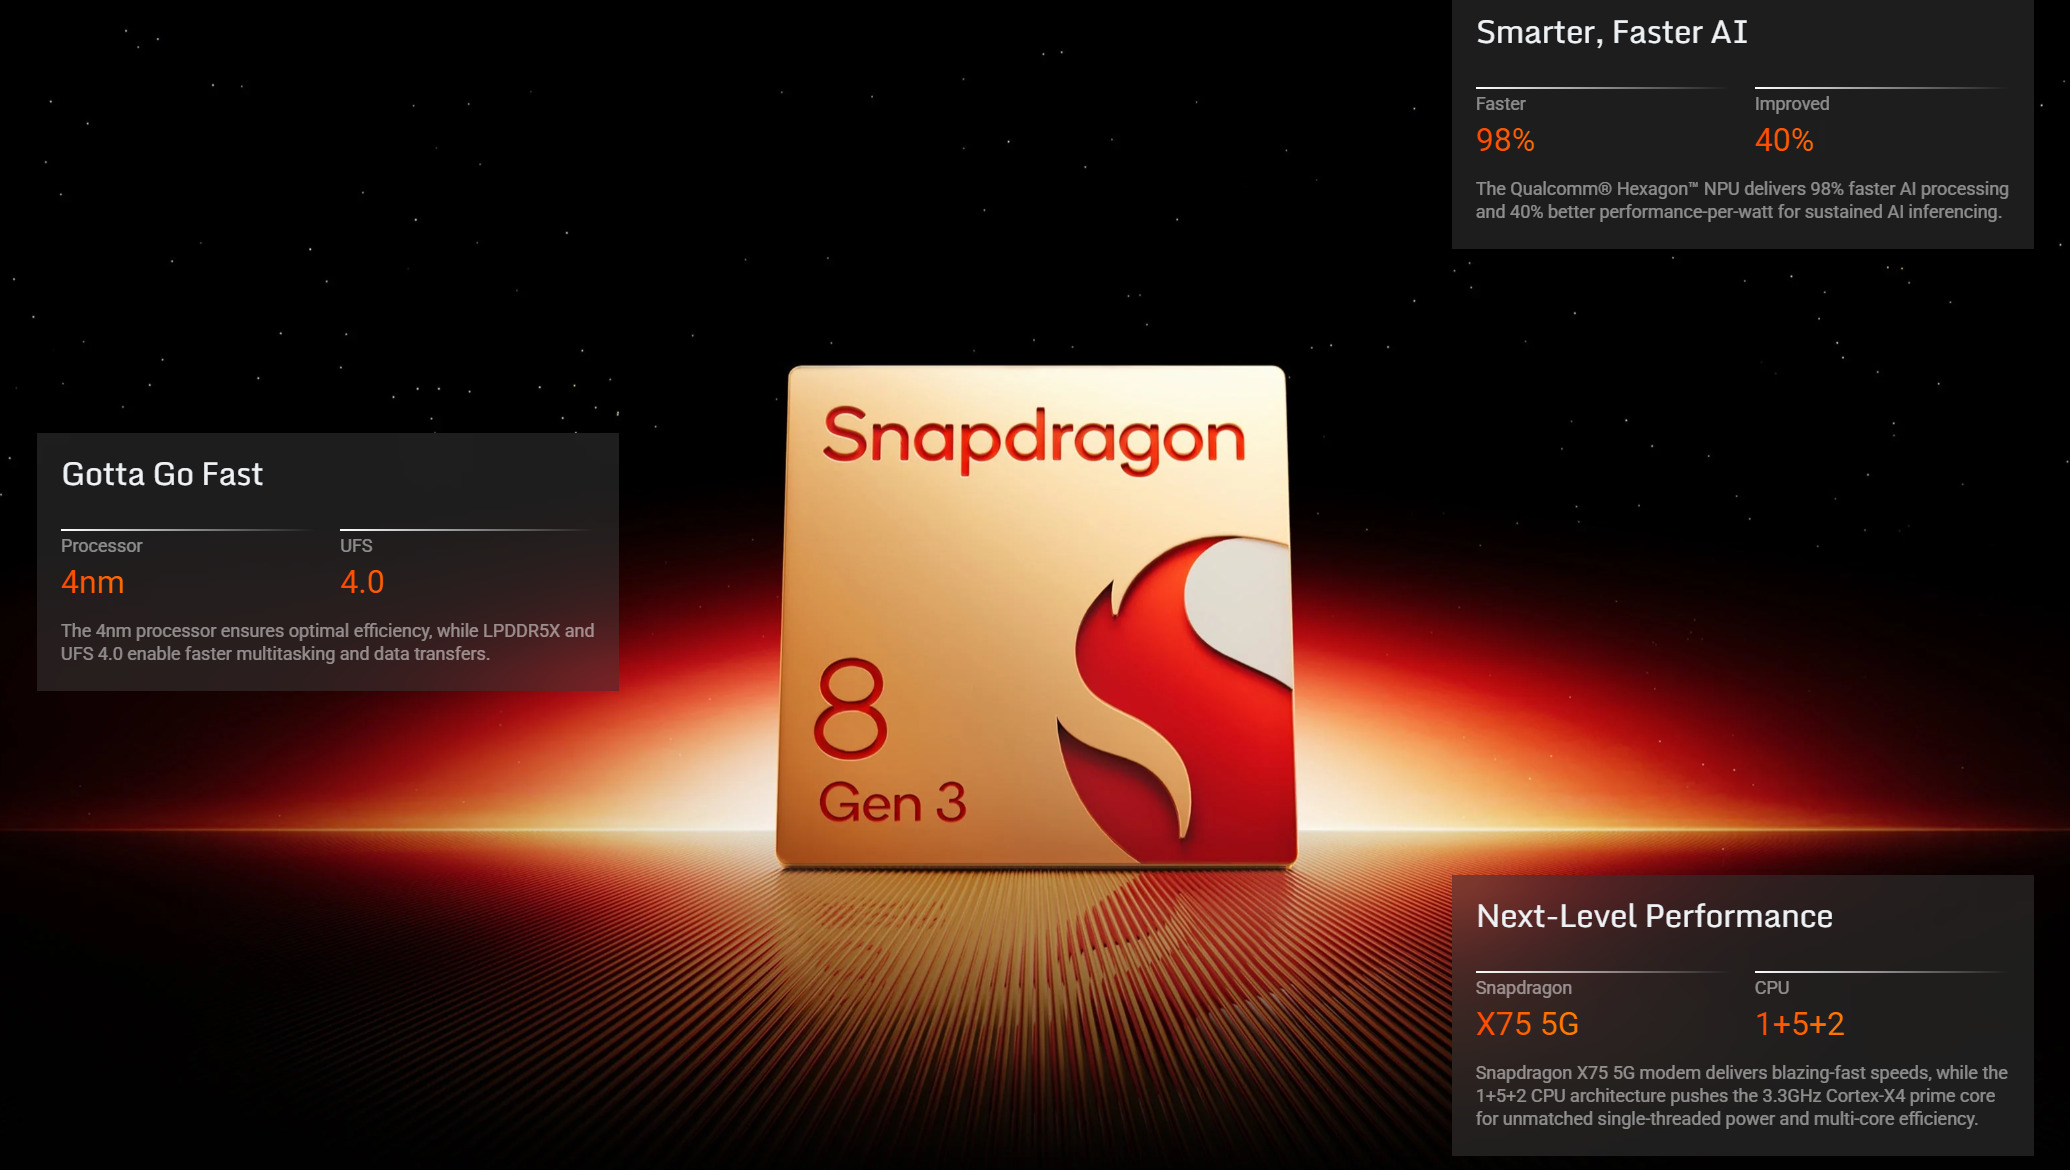Click the 4nm processor value
The height and width of the screenshot is (1170, 2070).
tap(92, 582)
